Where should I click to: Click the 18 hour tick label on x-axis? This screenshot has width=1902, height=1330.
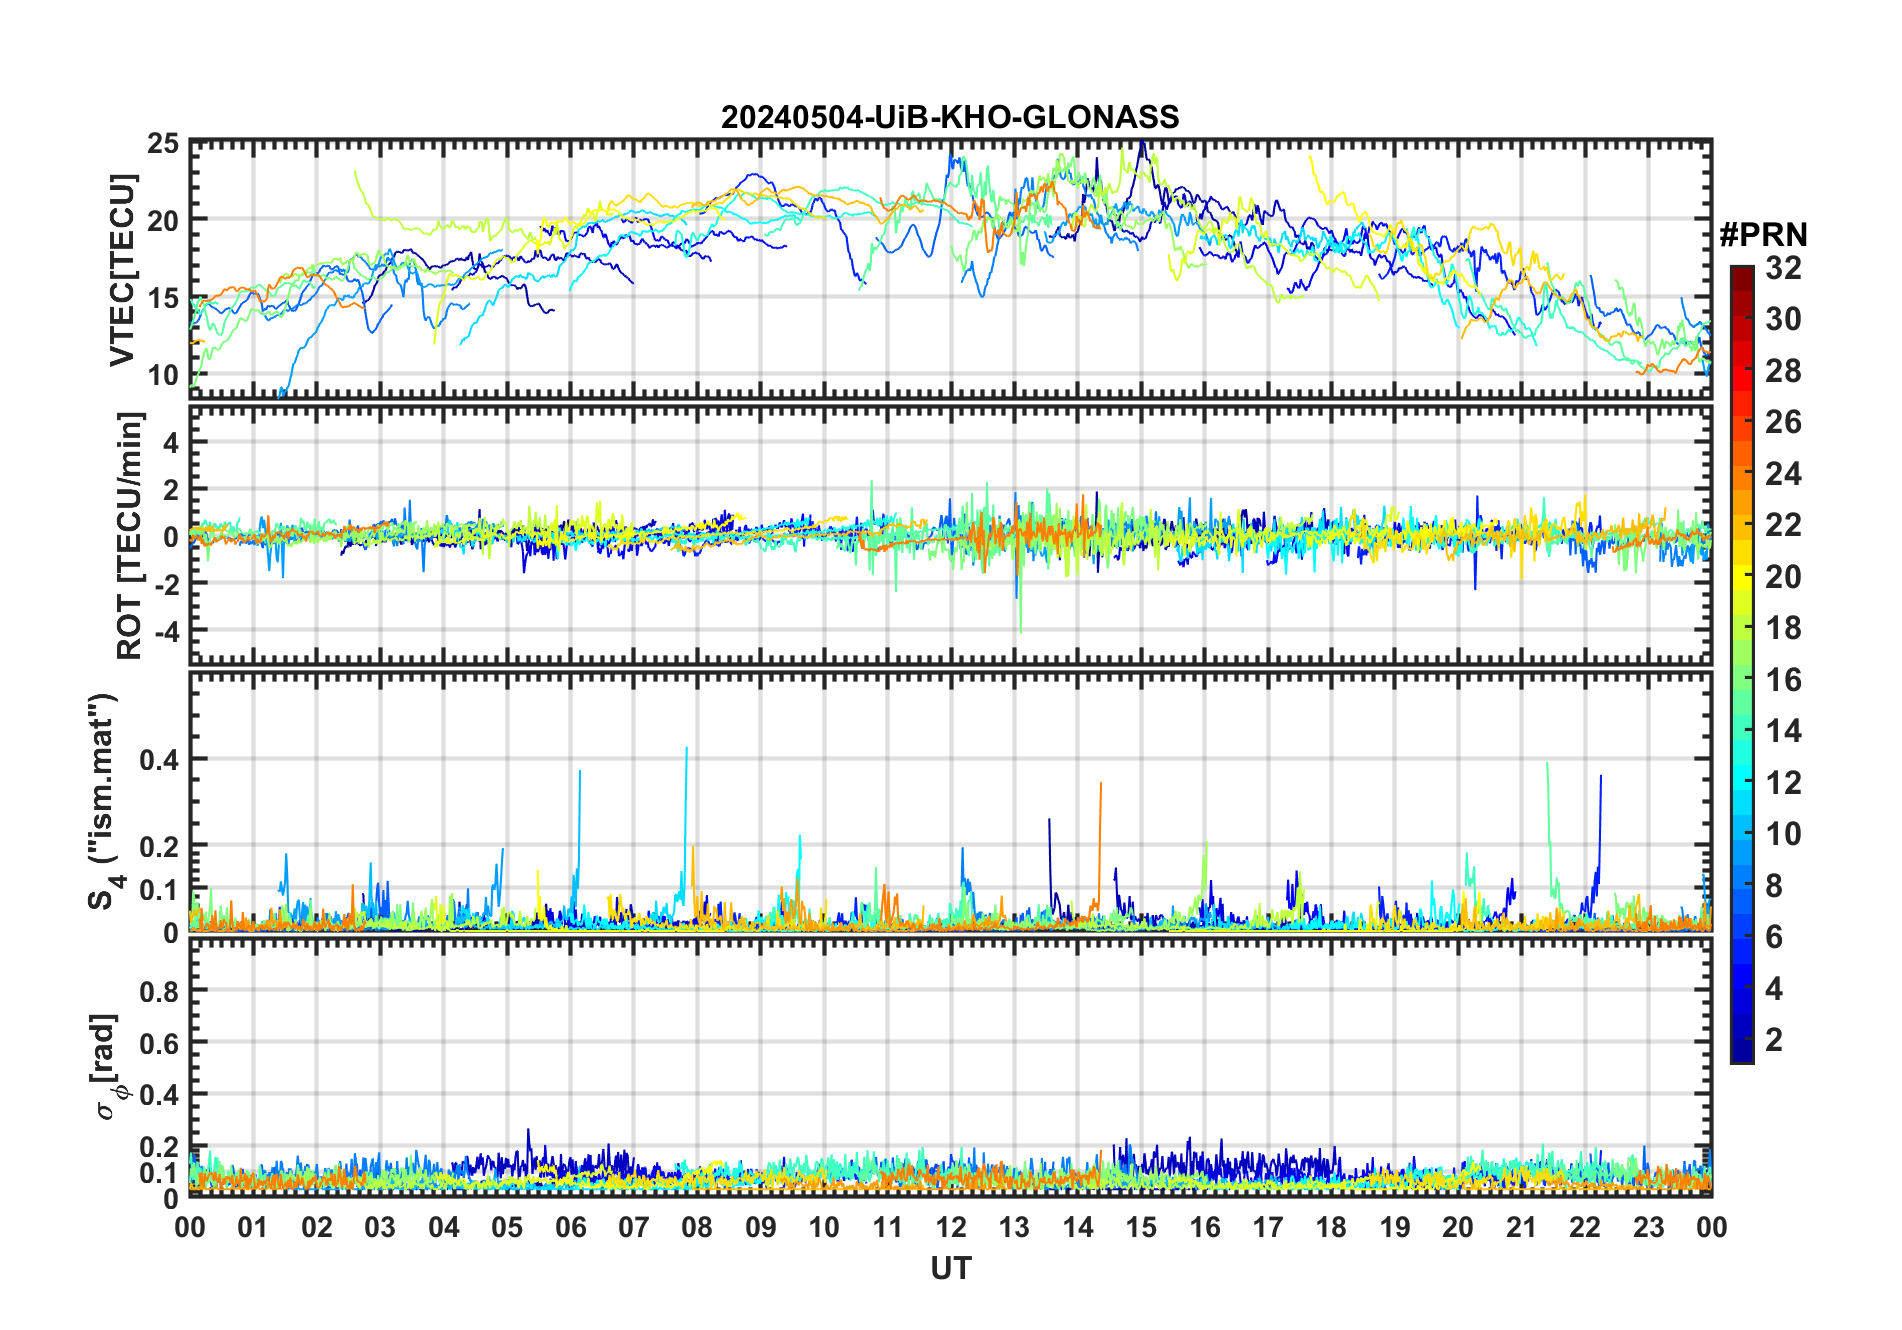coord(1331,1227)
